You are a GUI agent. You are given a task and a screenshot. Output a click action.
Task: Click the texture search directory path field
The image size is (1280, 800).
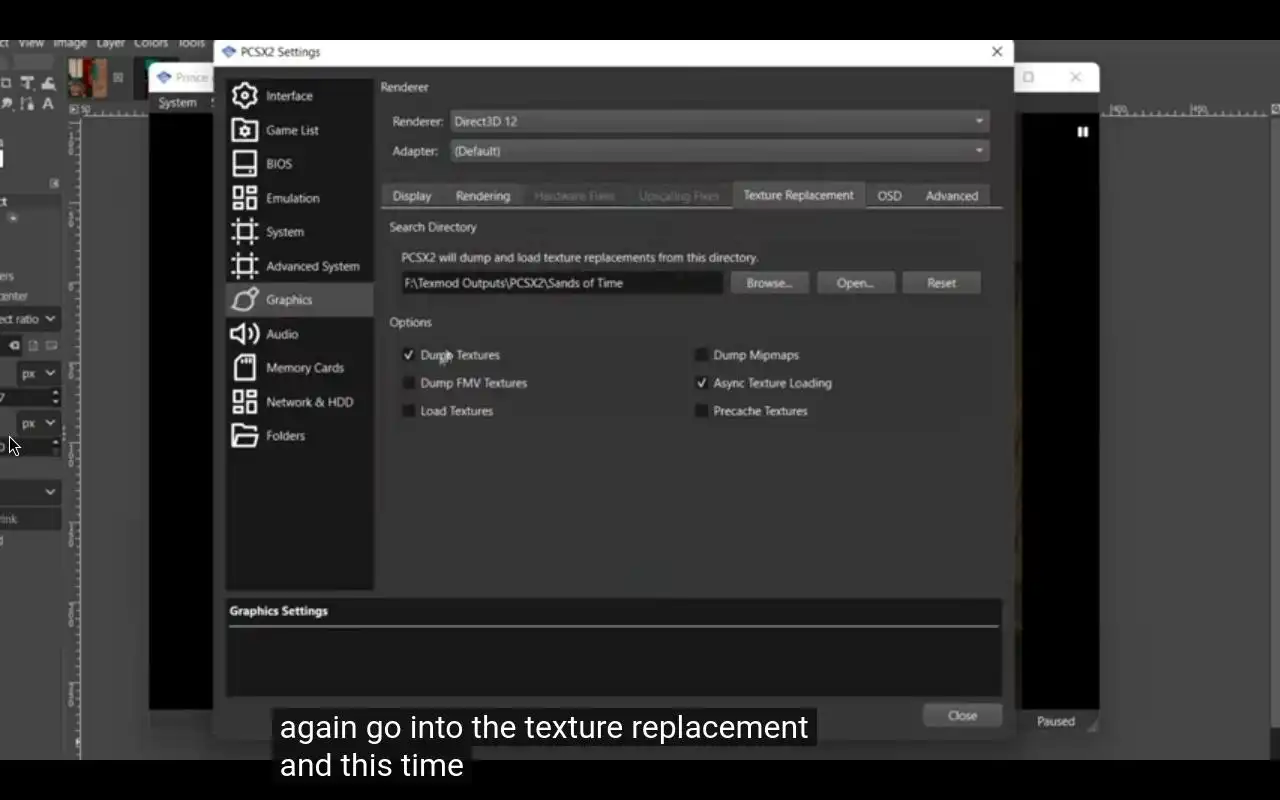coord(562,283)
